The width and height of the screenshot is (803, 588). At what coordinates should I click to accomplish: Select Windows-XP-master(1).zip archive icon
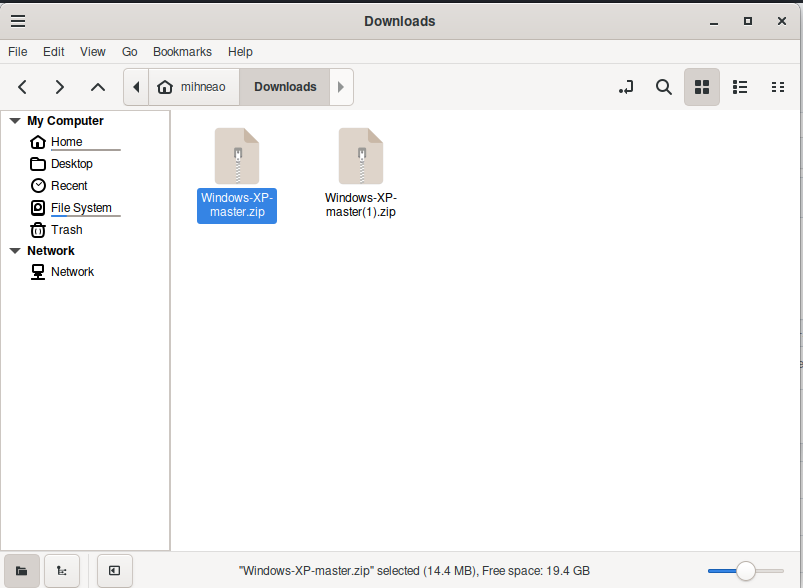tap(361, 156)
